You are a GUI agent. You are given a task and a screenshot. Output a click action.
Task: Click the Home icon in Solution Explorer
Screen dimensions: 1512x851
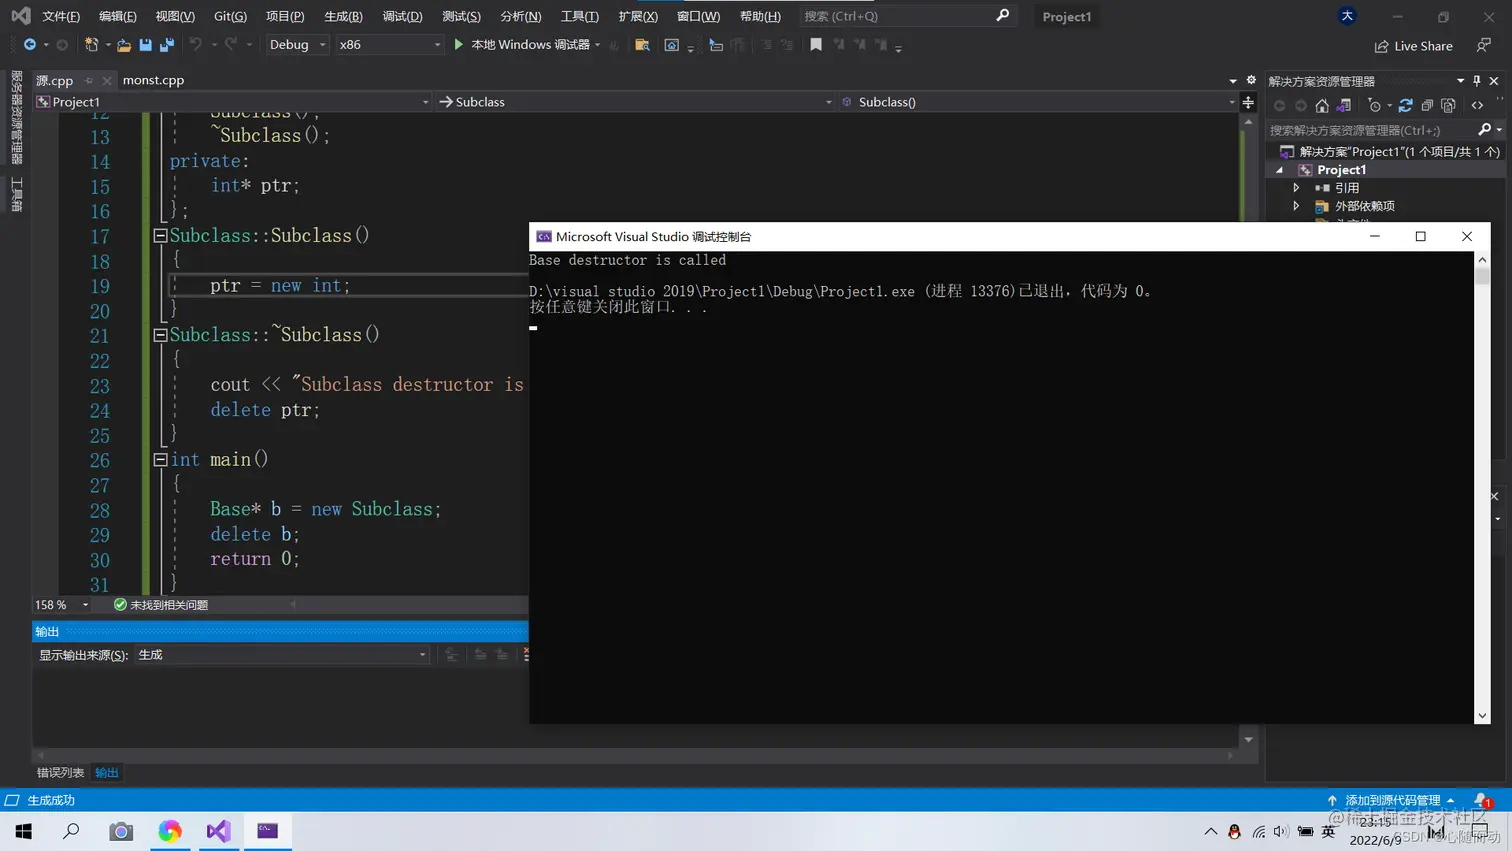click(1322, 106)
